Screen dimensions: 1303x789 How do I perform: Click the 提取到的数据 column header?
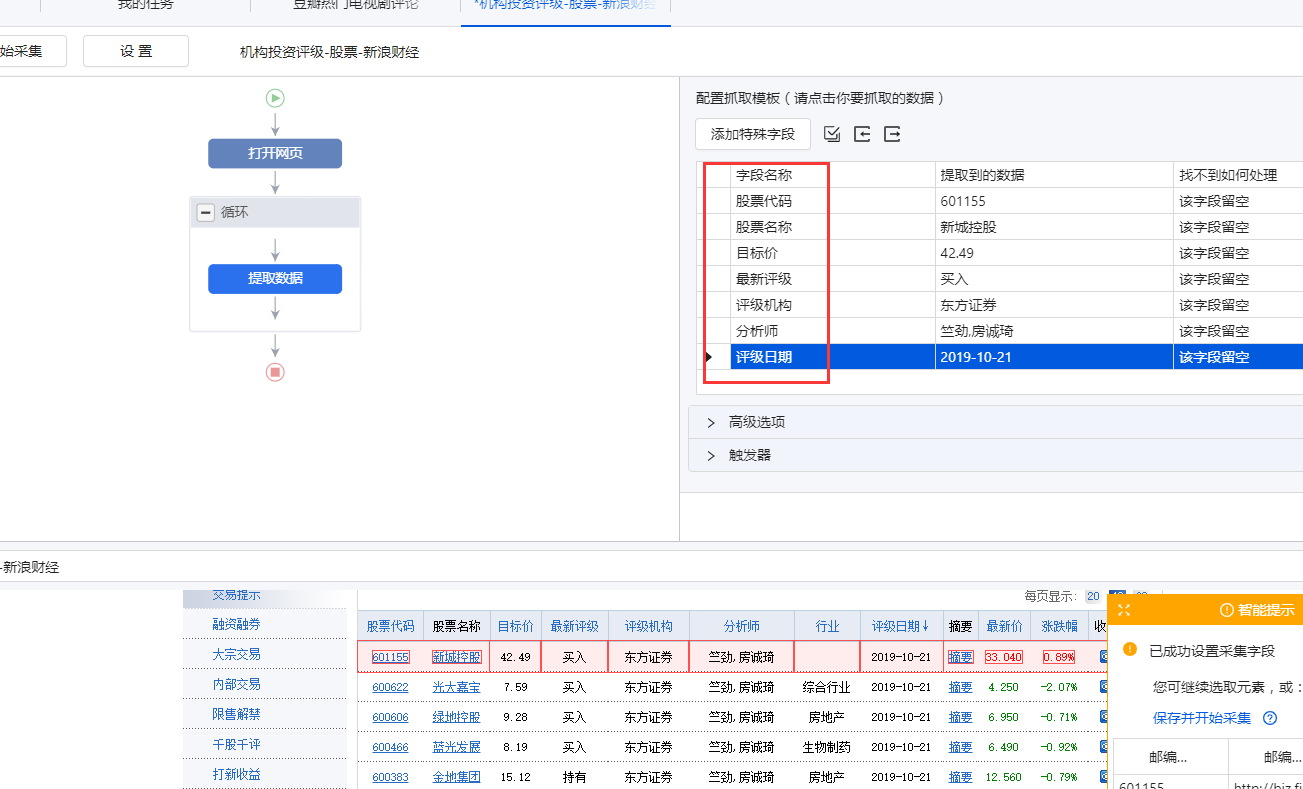pyautogui.click(x=1054, y=175)
